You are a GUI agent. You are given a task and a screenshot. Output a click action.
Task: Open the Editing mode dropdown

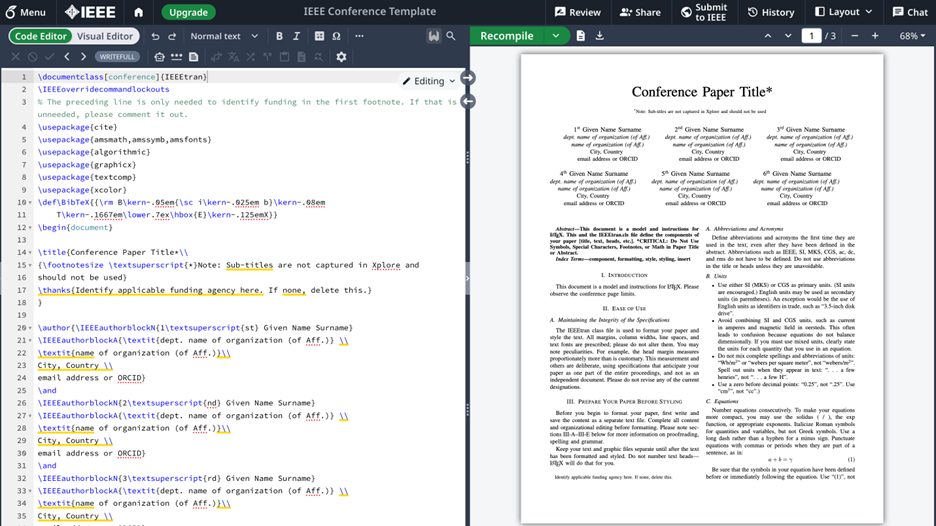pyautogui.click(x=429, y=81)
